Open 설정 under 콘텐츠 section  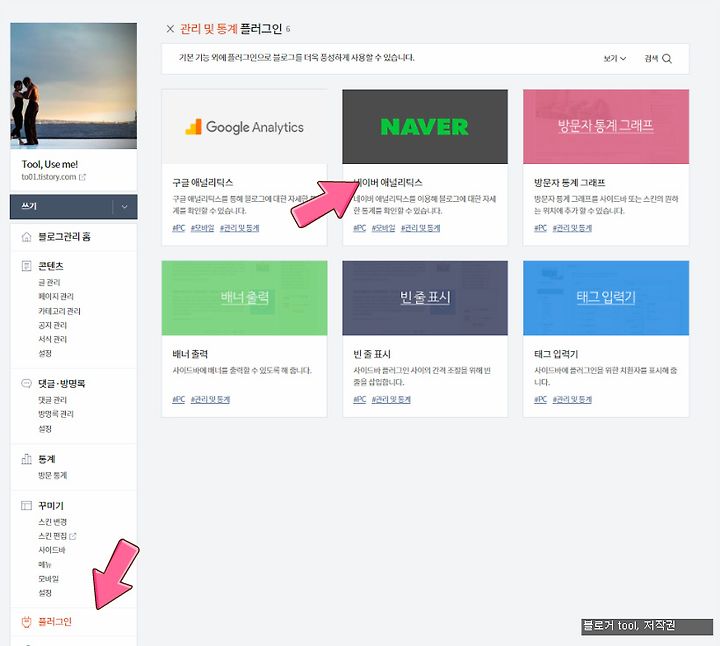tap(45, 354)
